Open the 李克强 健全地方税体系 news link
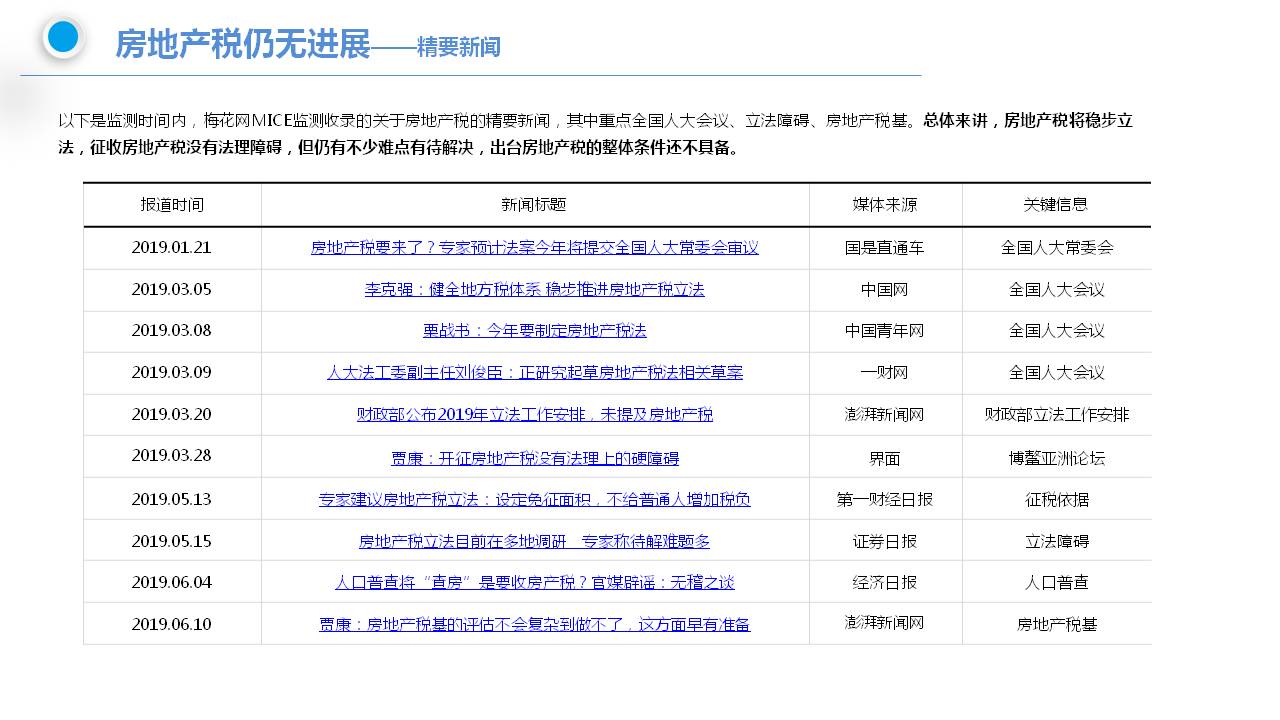 click(x=534, y=290)
